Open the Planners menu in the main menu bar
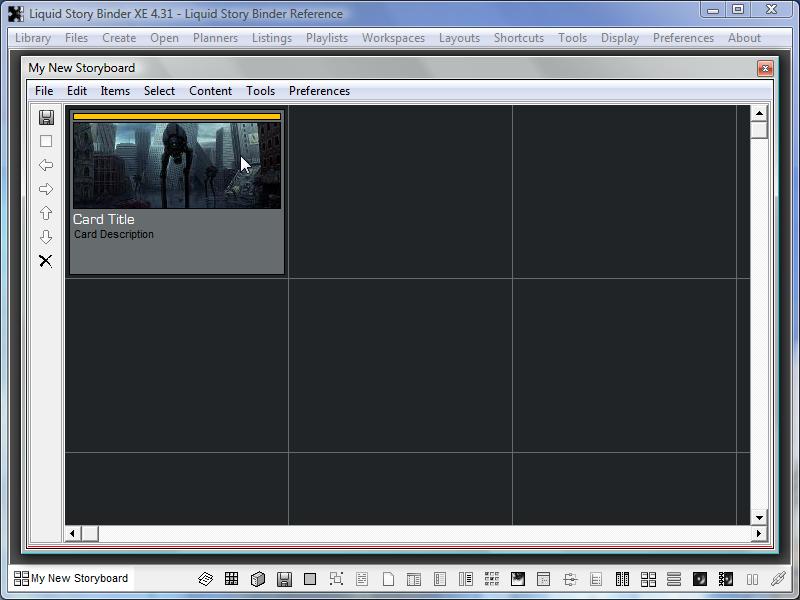Image resolution: width=800 pixels, height=600 pixels. pyautogui.click(x=215, y=38)
